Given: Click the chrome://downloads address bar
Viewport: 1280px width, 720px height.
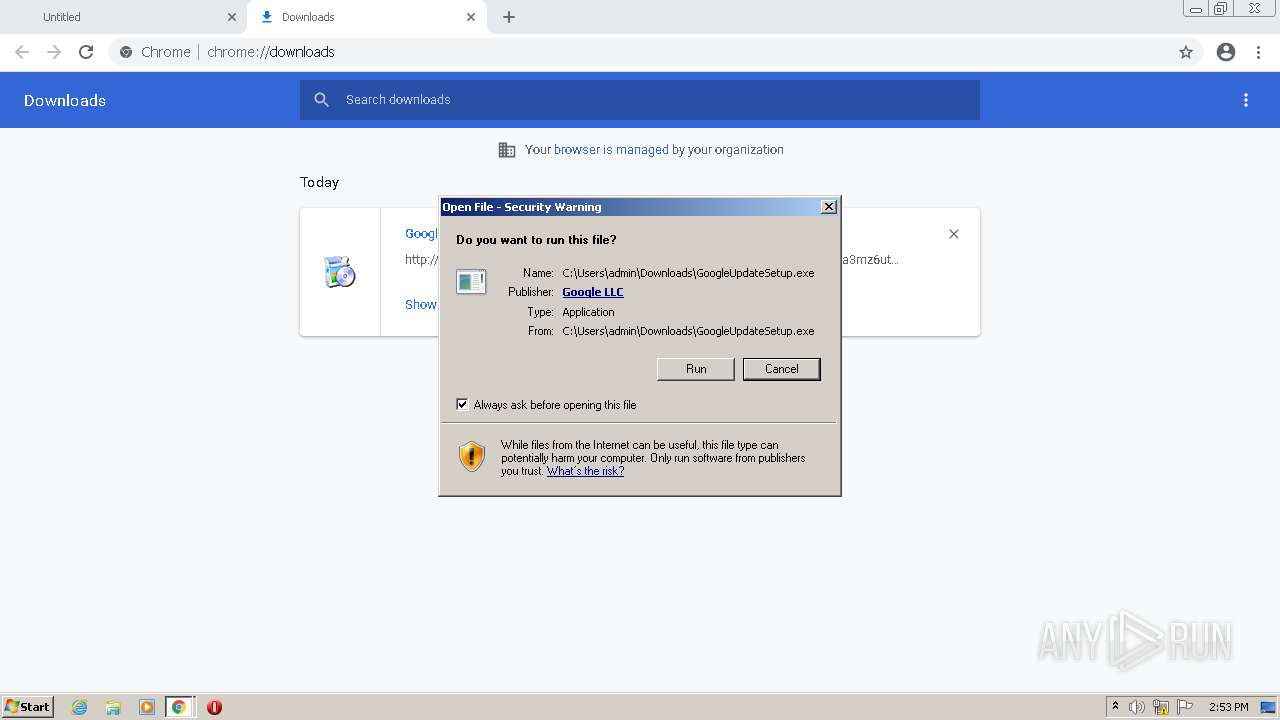Looking at the screenshot, I should [x=640, y=52].
